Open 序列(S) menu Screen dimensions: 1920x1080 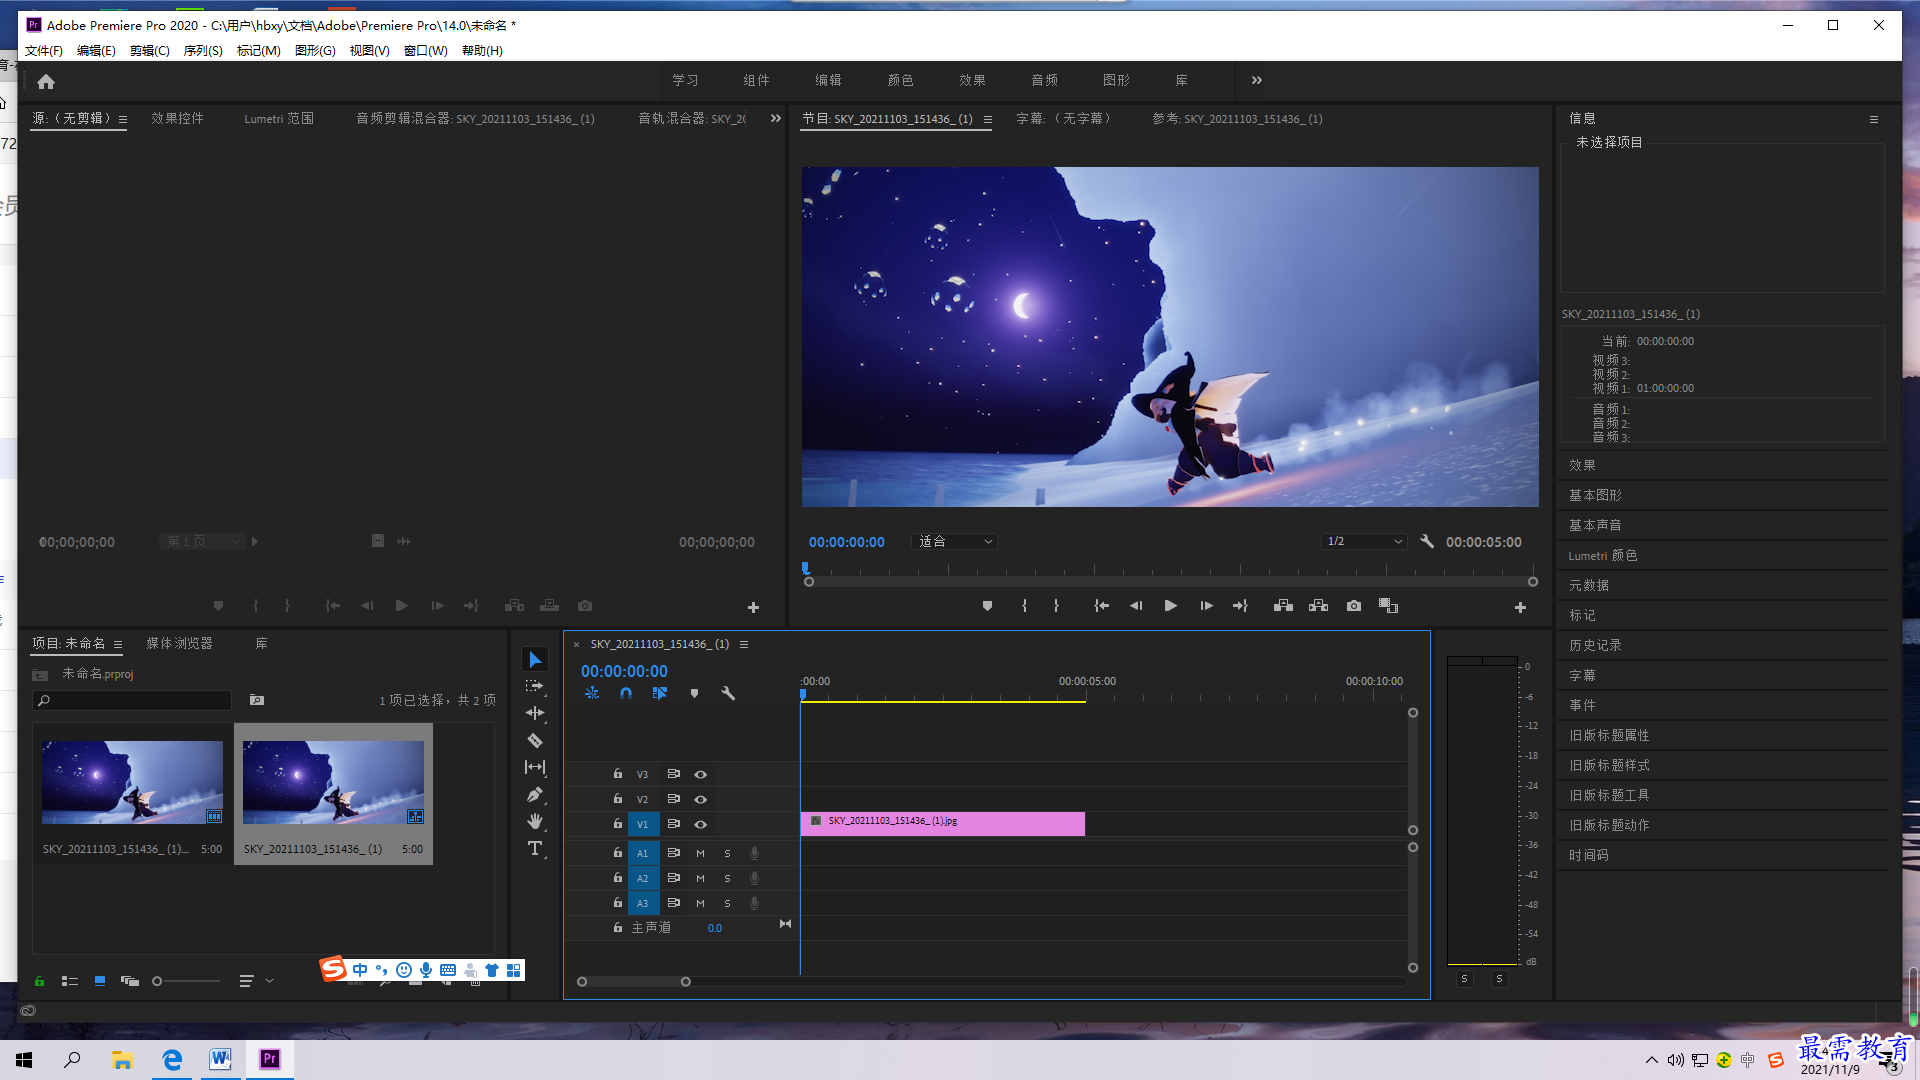click(203, 50)
